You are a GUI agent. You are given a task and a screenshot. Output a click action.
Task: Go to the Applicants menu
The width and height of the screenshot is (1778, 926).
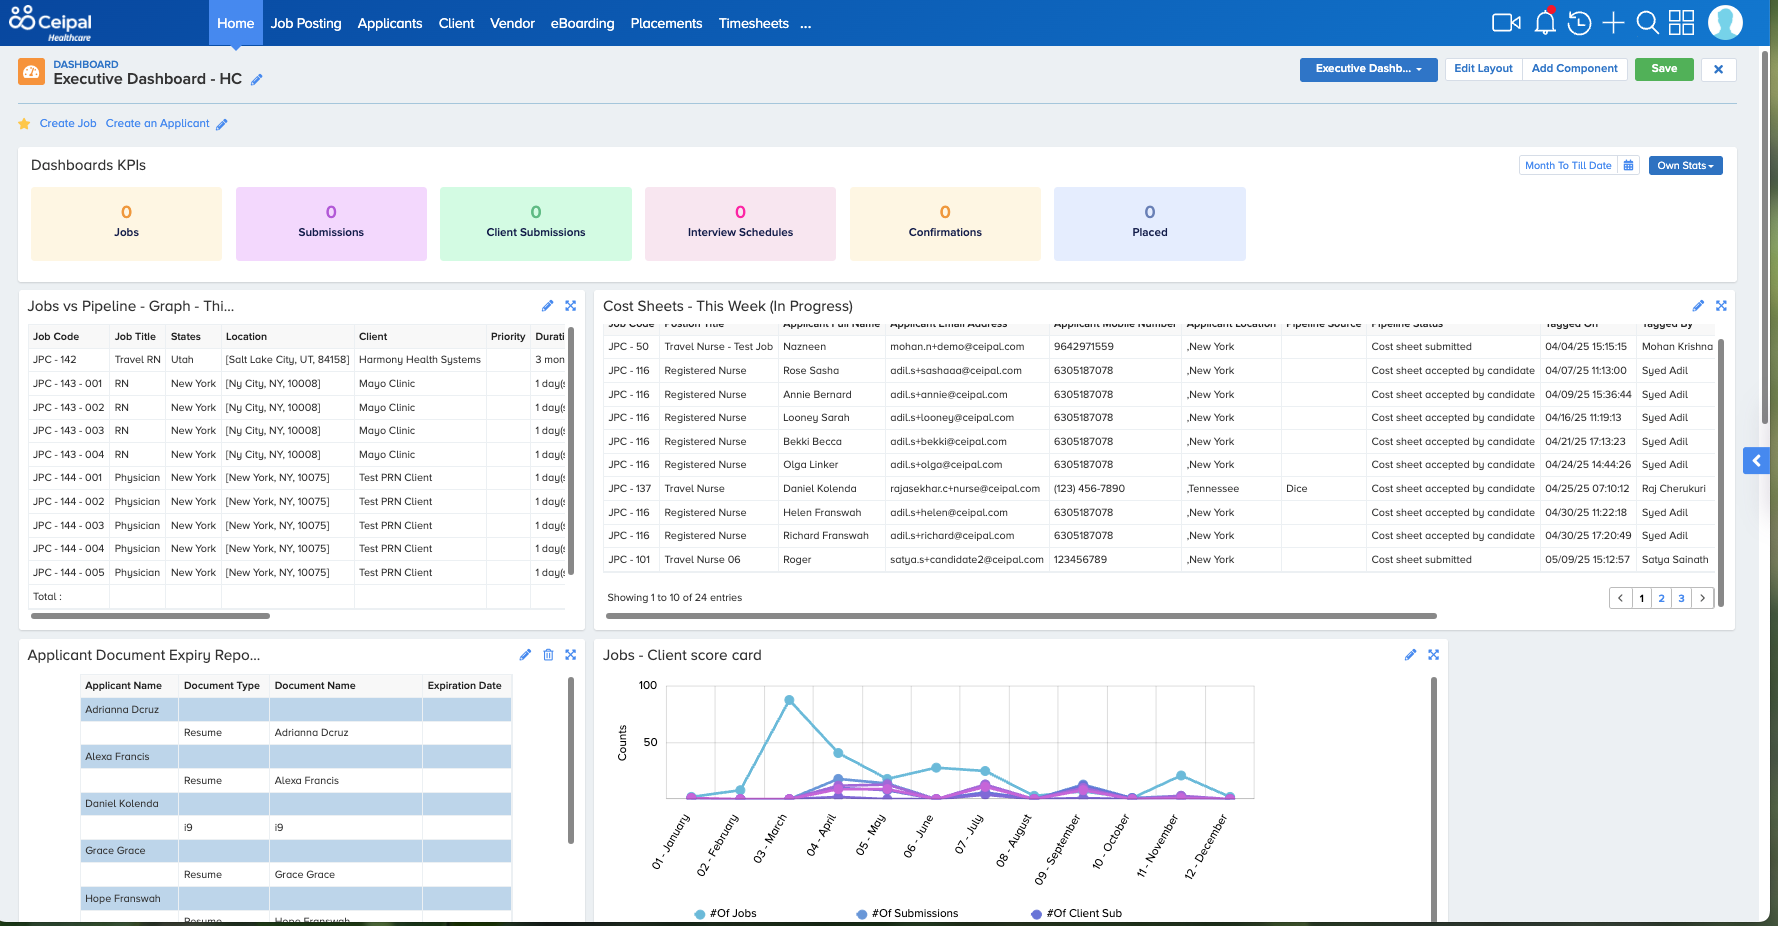(390, 23)
